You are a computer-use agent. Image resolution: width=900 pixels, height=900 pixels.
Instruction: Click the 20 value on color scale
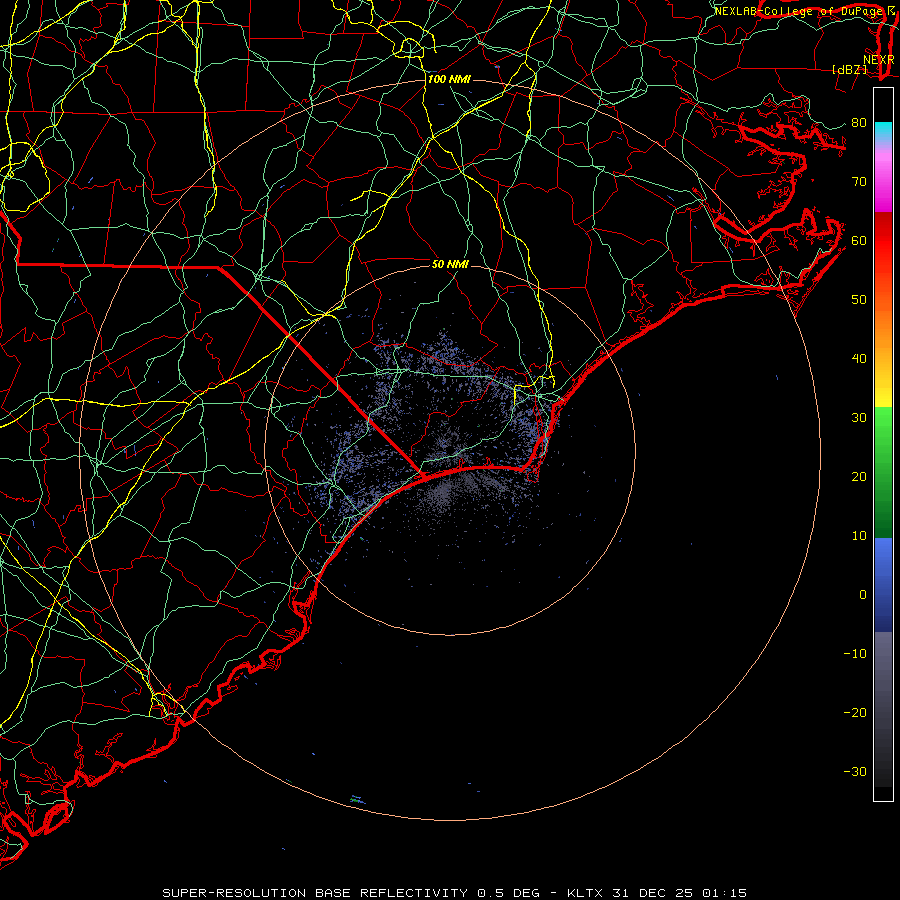tap(859, 476)
